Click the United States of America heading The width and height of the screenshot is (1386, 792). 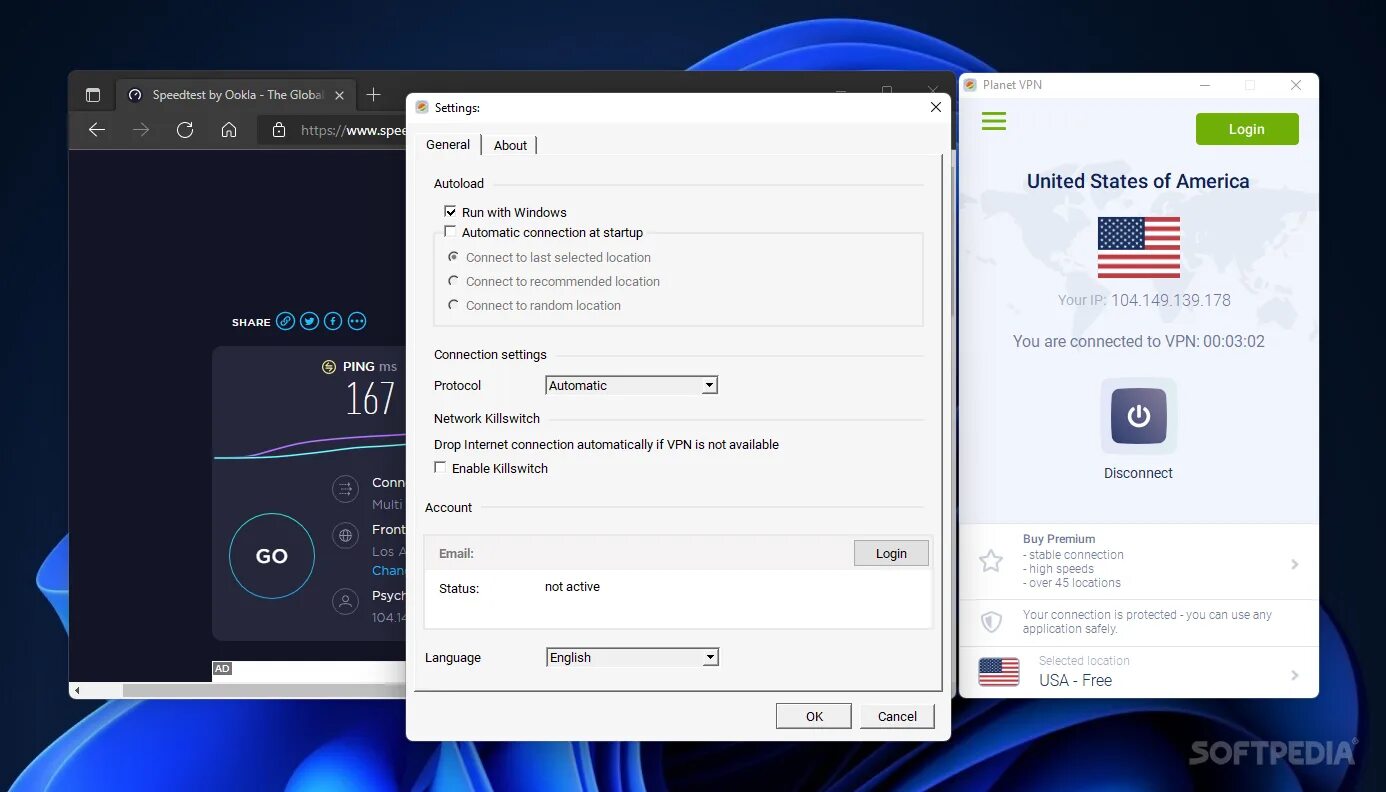coord(1138,181)
